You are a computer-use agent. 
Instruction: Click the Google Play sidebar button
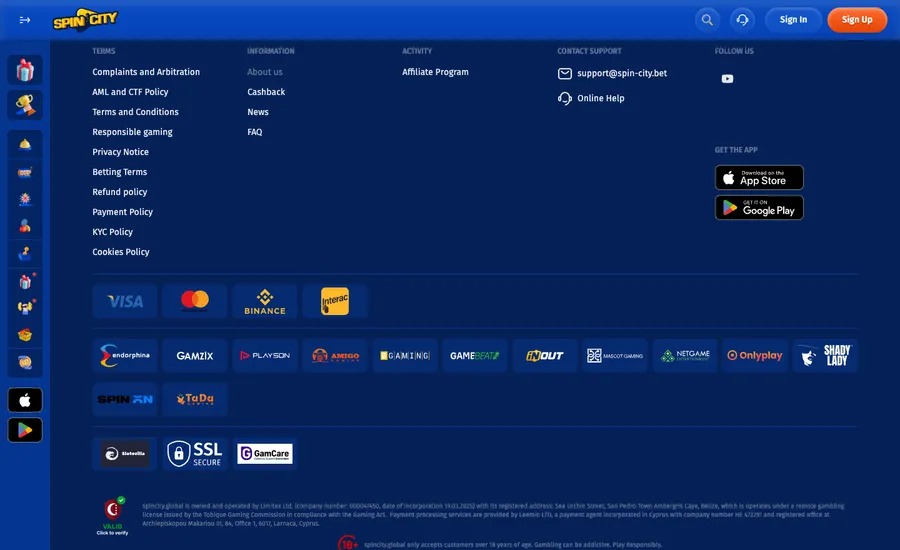pyautogui.click(x=25, y=430)
